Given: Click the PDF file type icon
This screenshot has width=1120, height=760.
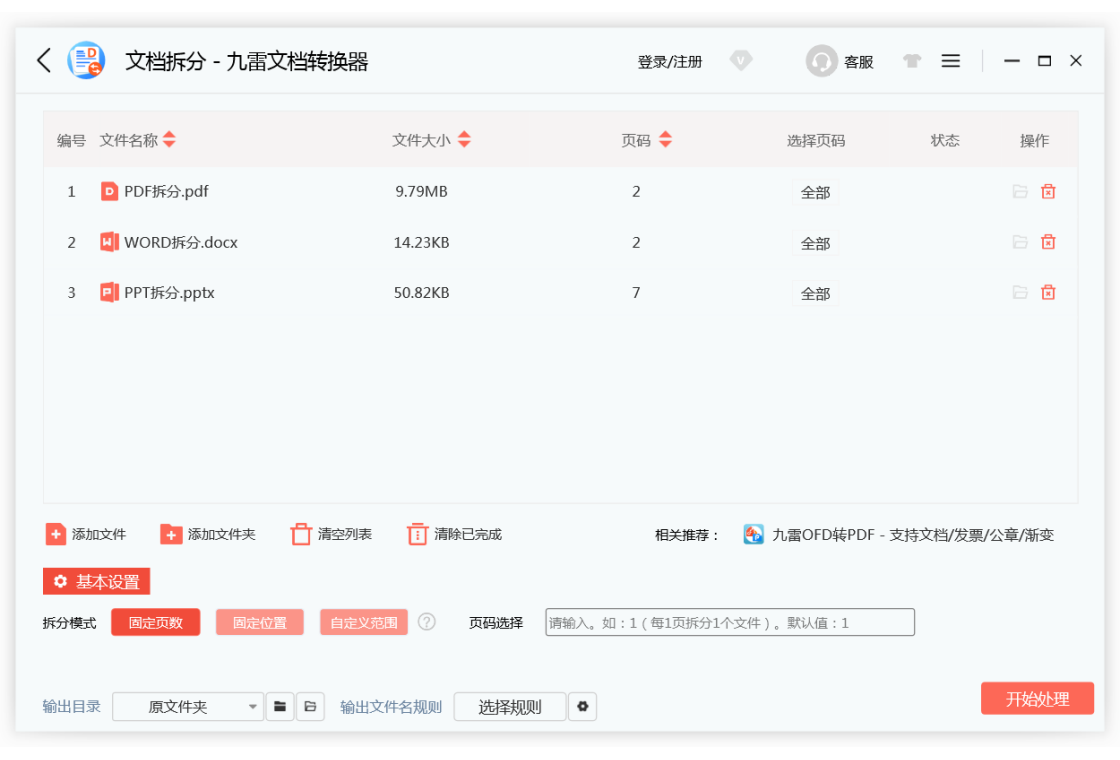Looking at the screenshot, I should (109, 191).
